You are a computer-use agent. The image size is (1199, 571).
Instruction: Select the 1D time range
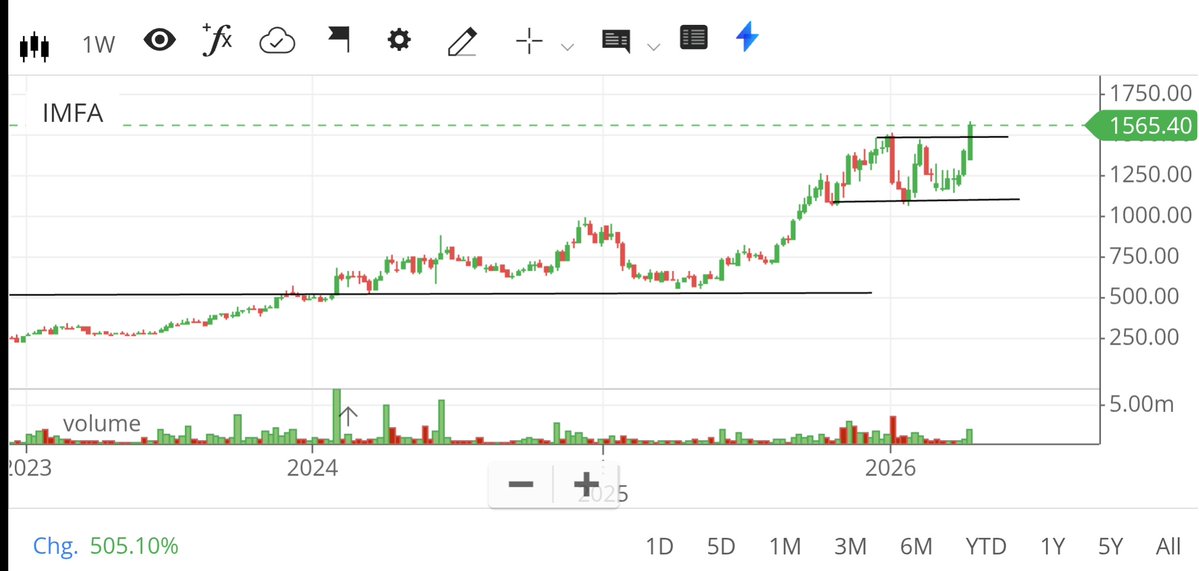click(x=659, y=547)
